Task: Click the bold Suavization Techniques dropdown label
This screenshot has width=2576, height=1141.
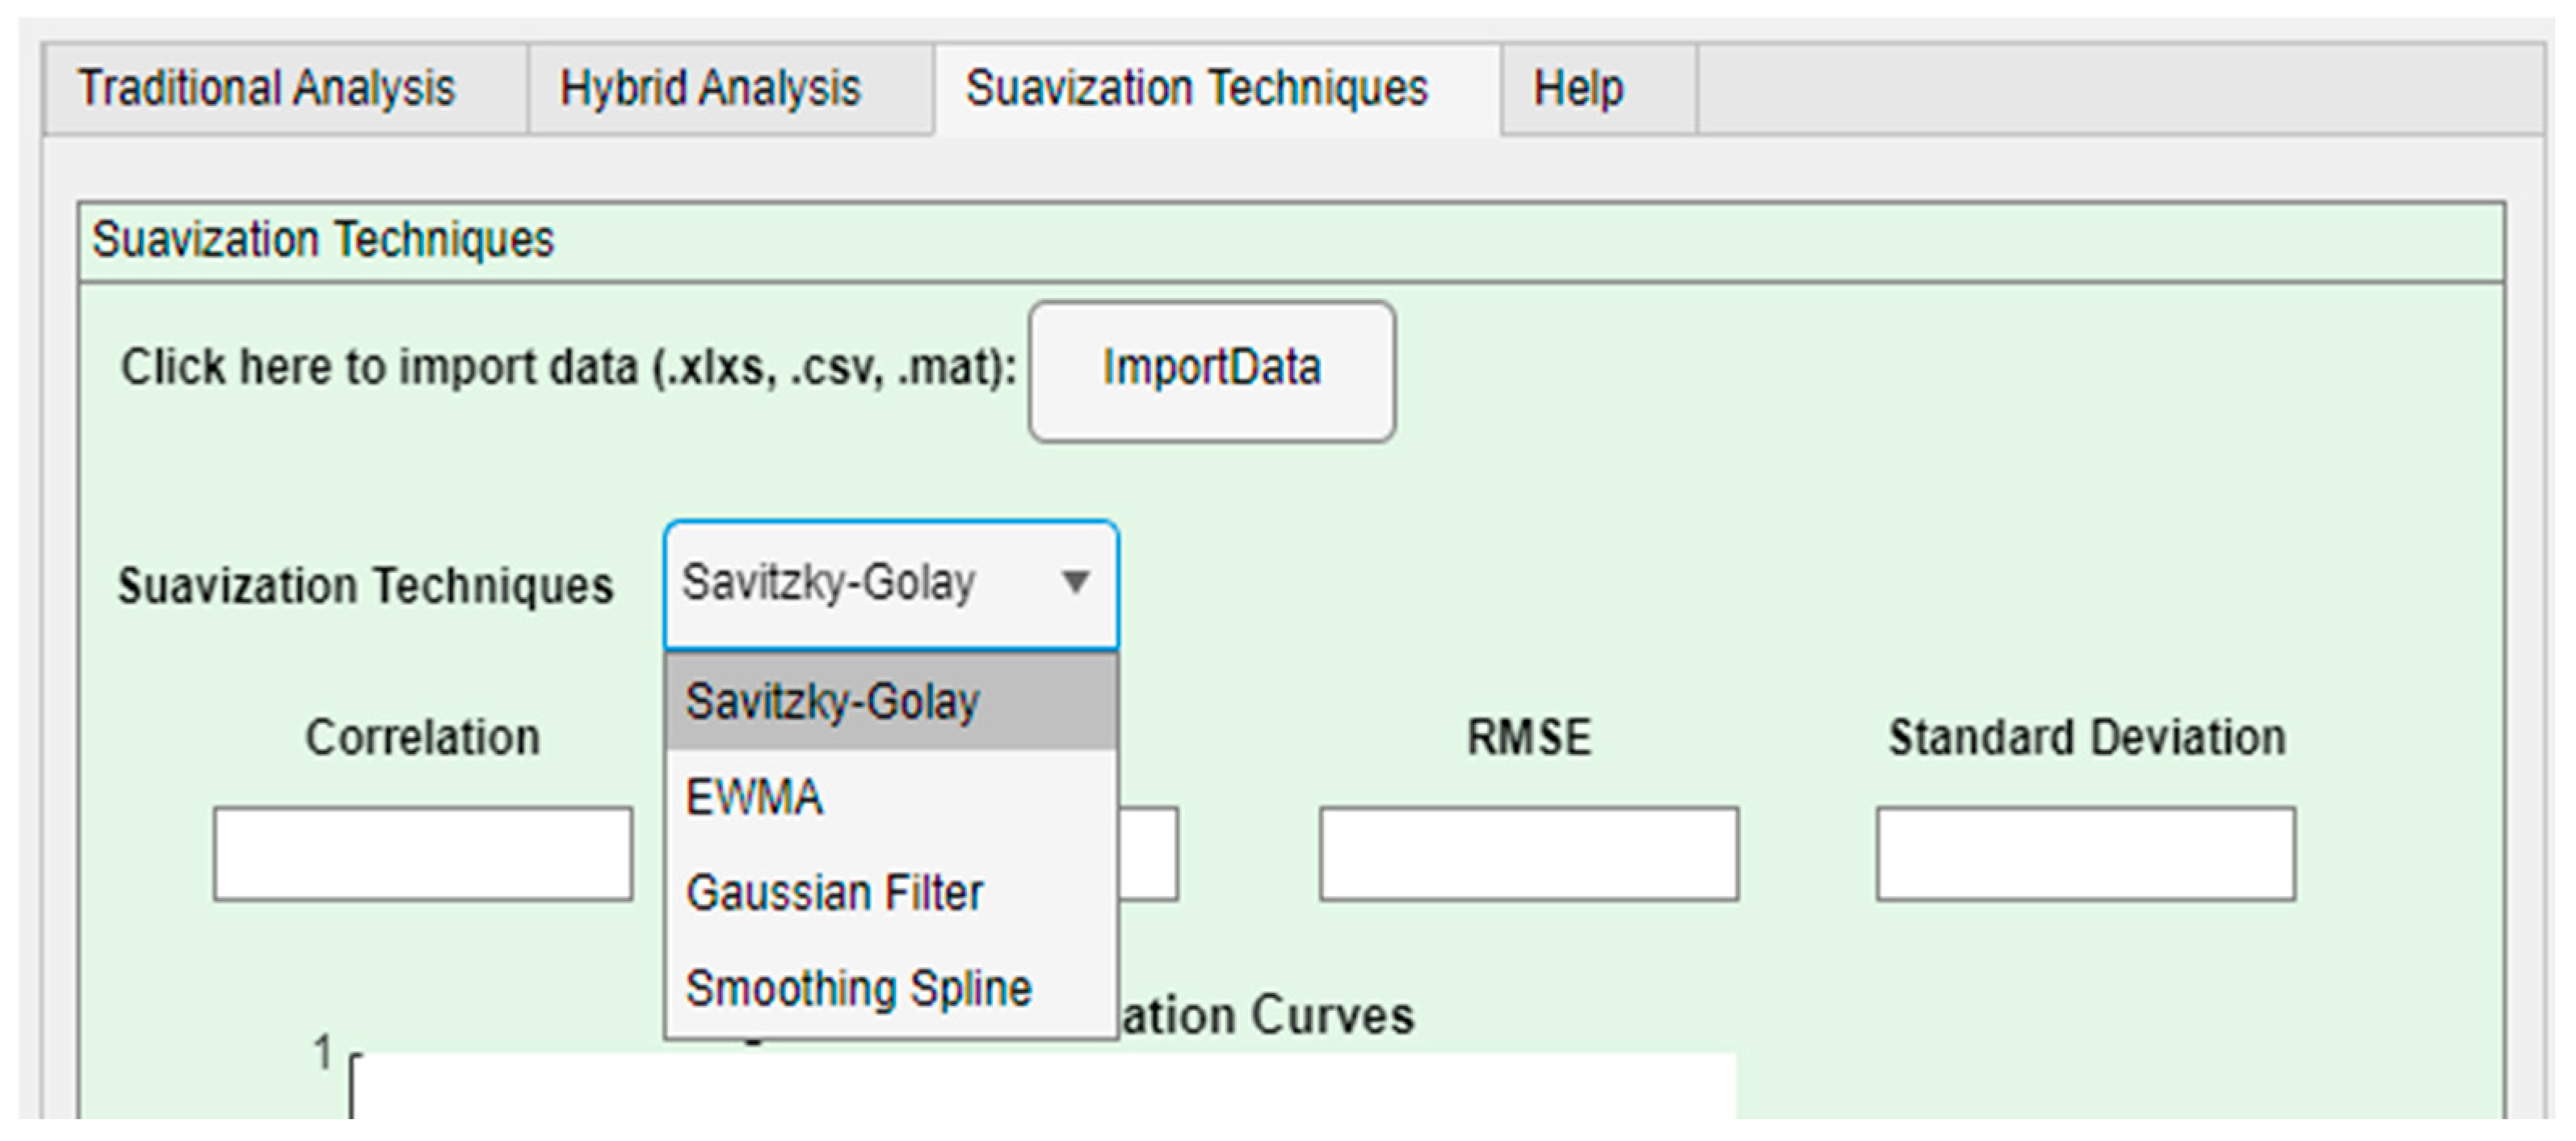Action: point(365,585)
